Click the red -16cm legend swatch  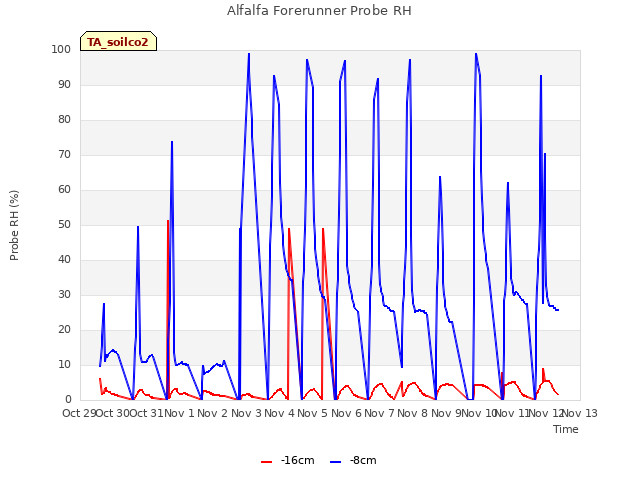[267, 462]
